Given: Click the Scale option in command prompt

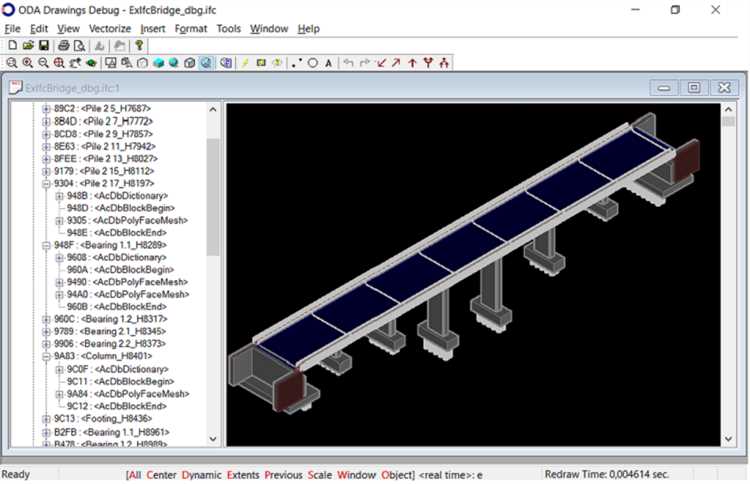Looking at the screenshot, I should (320, 475).
